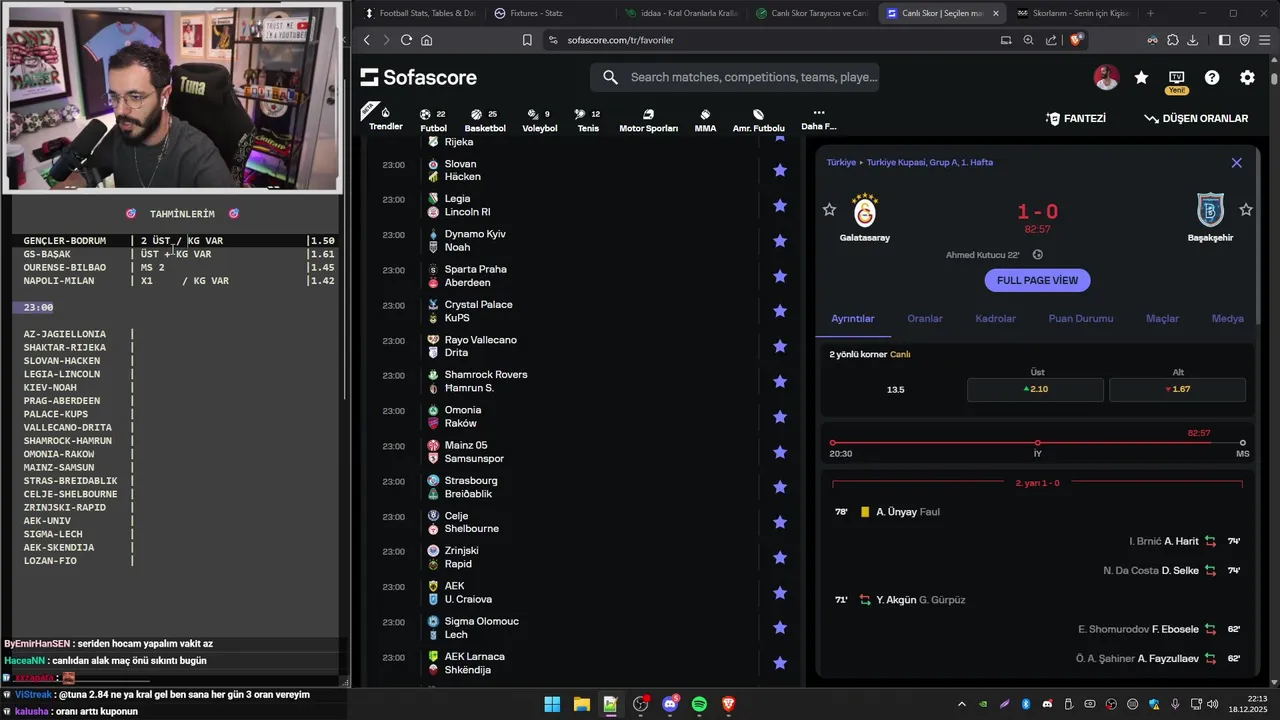Select the Voleybol sport icon

539,120
